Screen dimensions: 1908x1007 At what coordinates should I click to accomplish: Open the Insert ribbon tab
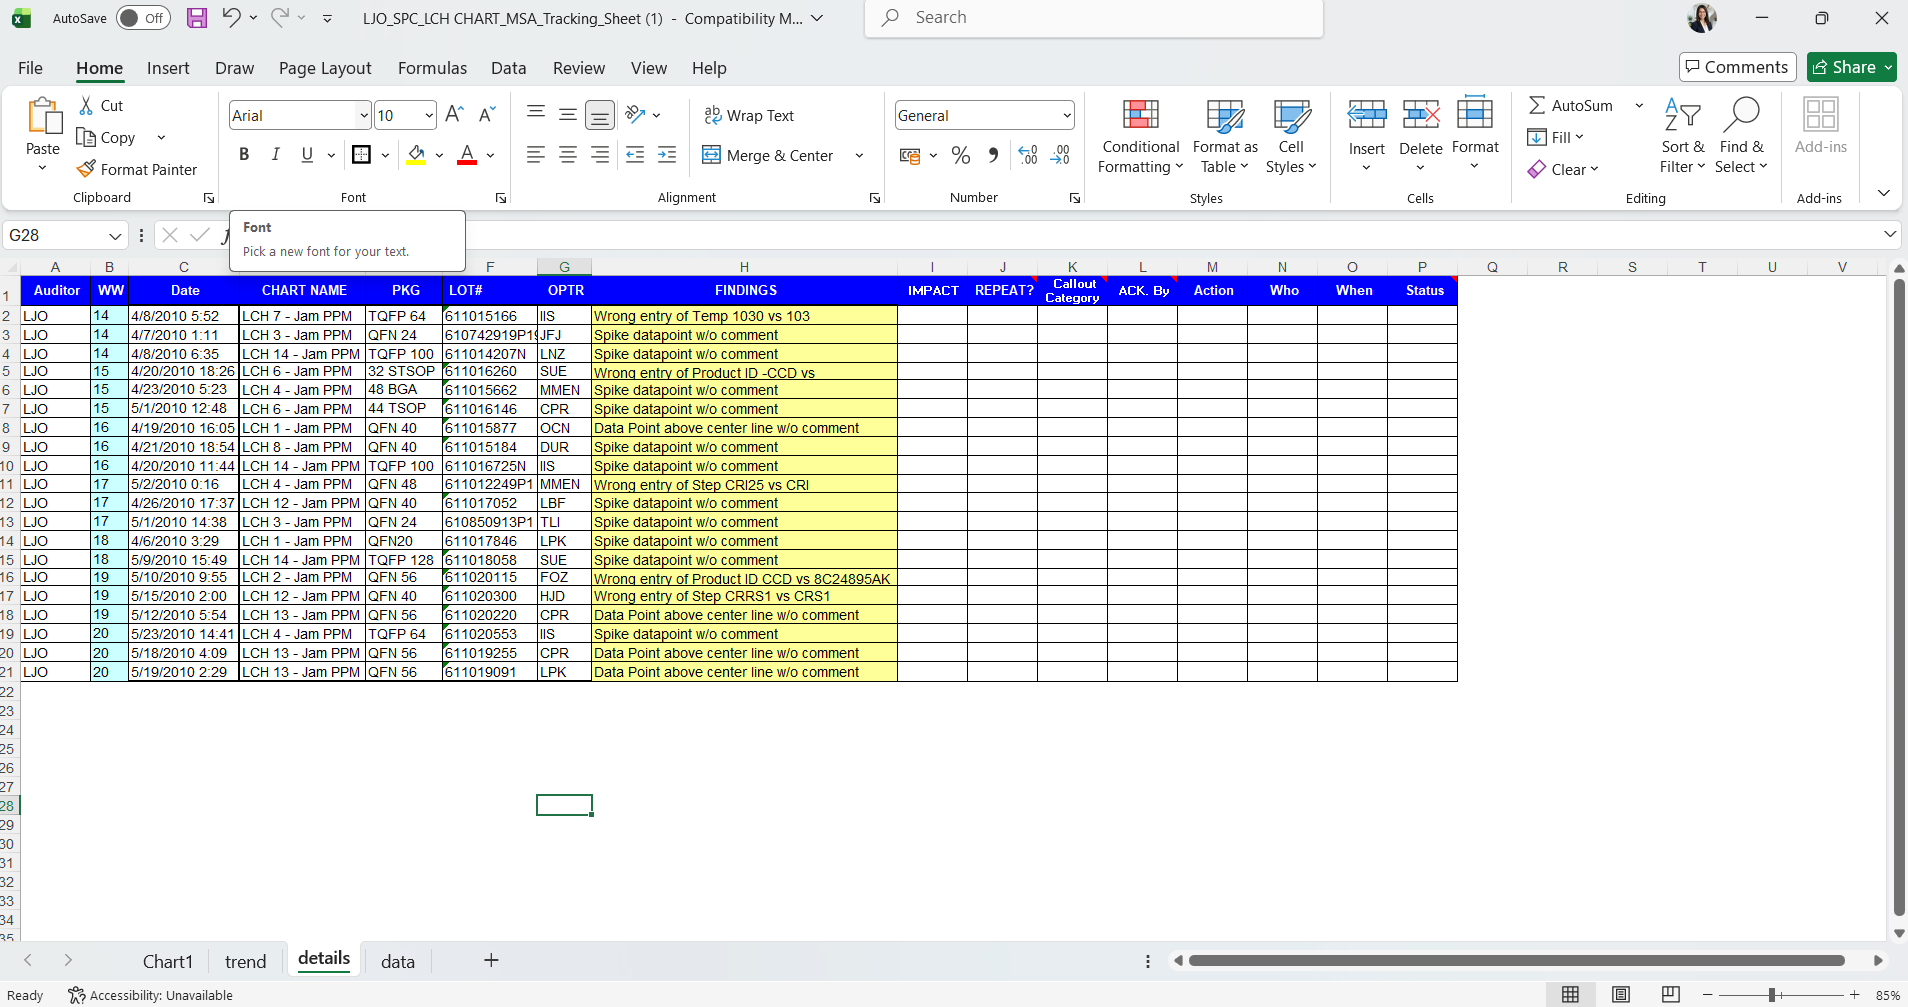[x=168, y=68]
